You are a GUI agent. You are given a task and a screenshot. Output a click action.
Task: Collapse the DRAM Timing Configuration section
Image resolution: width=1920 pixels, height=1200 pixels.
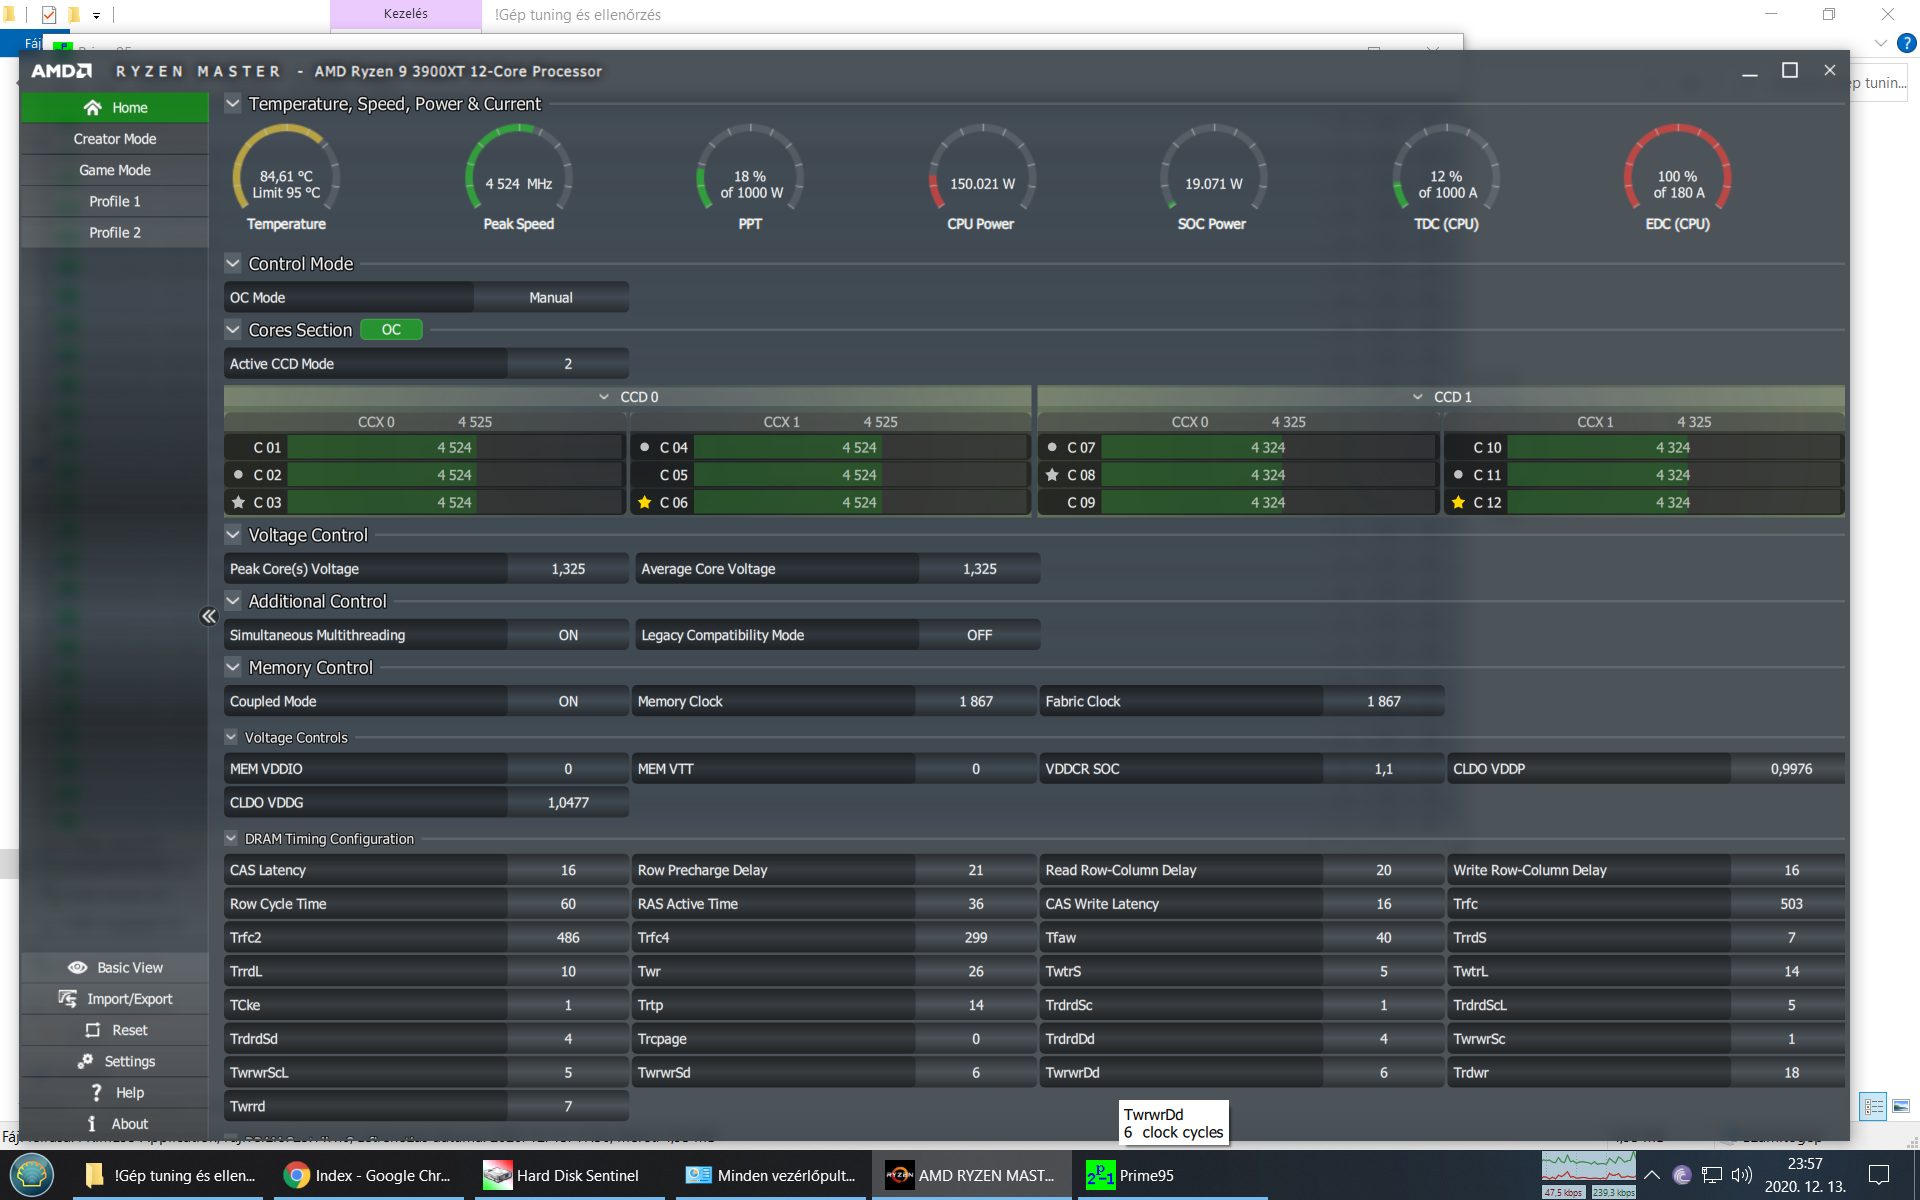point(231,838)
